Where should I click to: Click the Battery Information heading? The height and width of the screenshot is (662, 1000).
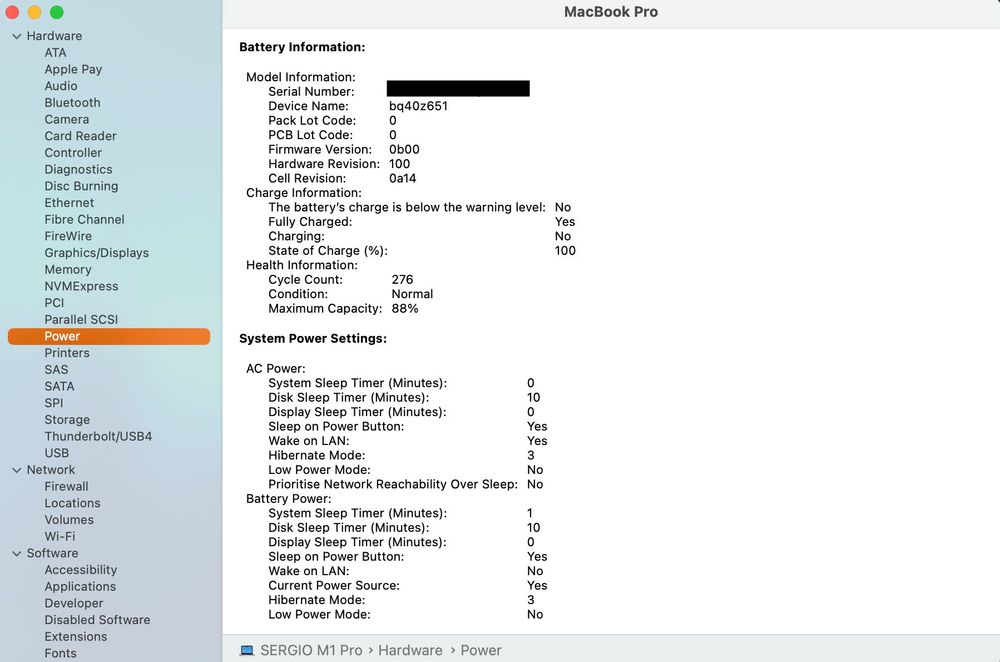302,47
